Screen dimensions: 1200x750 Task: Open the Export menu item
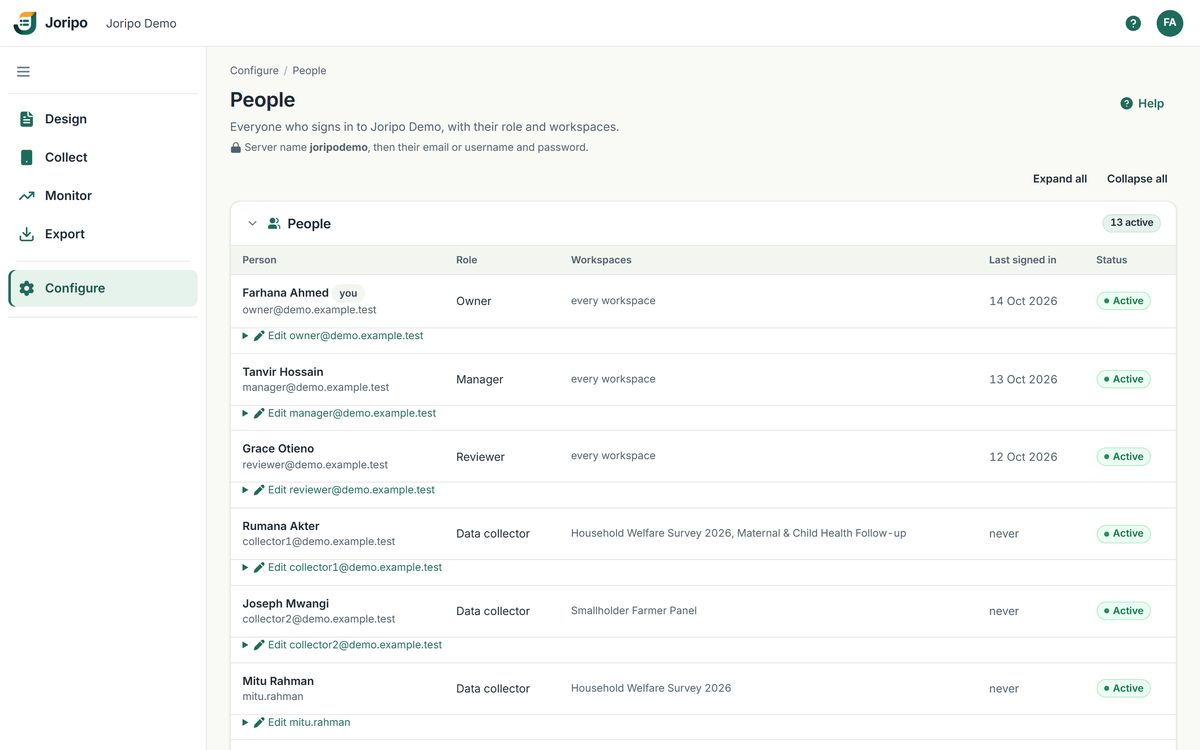103,234
